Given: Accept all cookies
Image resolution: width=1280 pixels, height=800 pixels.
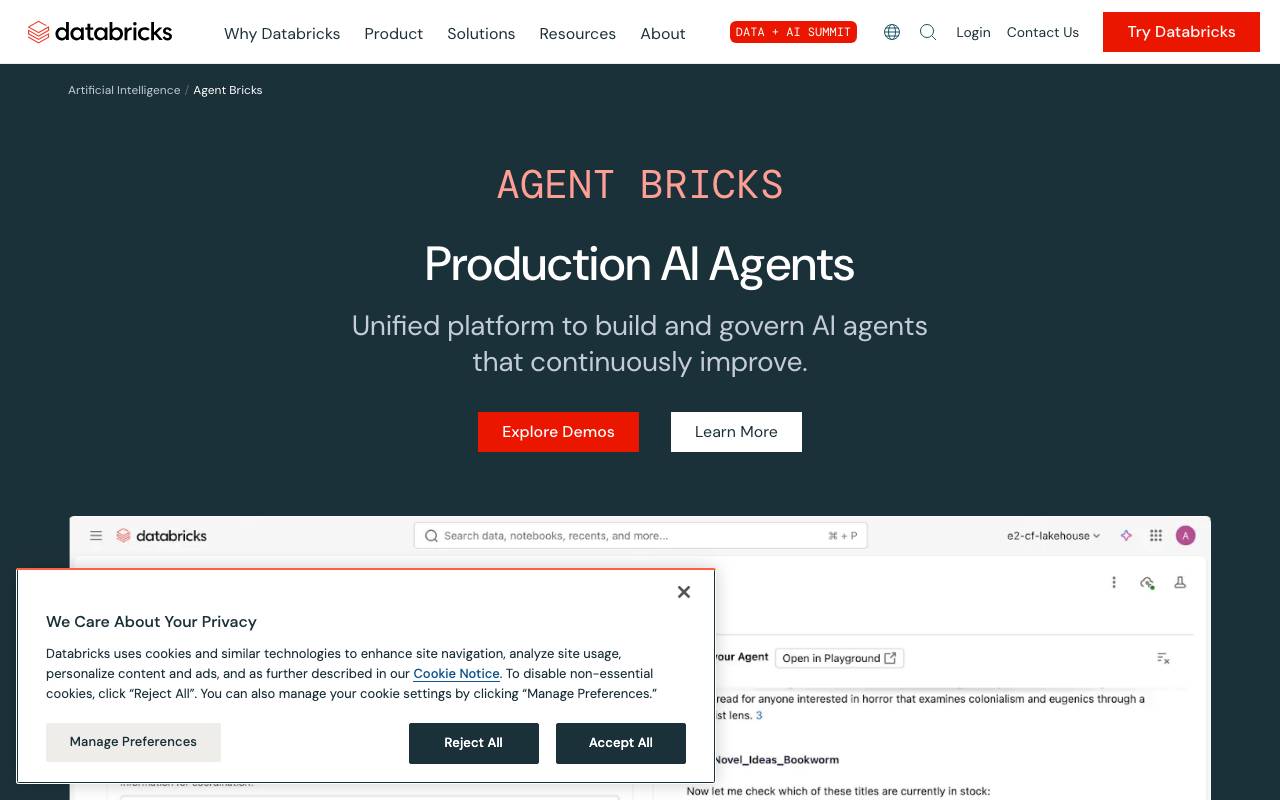Looking at the screenshot, I should (x=621, y=743).
